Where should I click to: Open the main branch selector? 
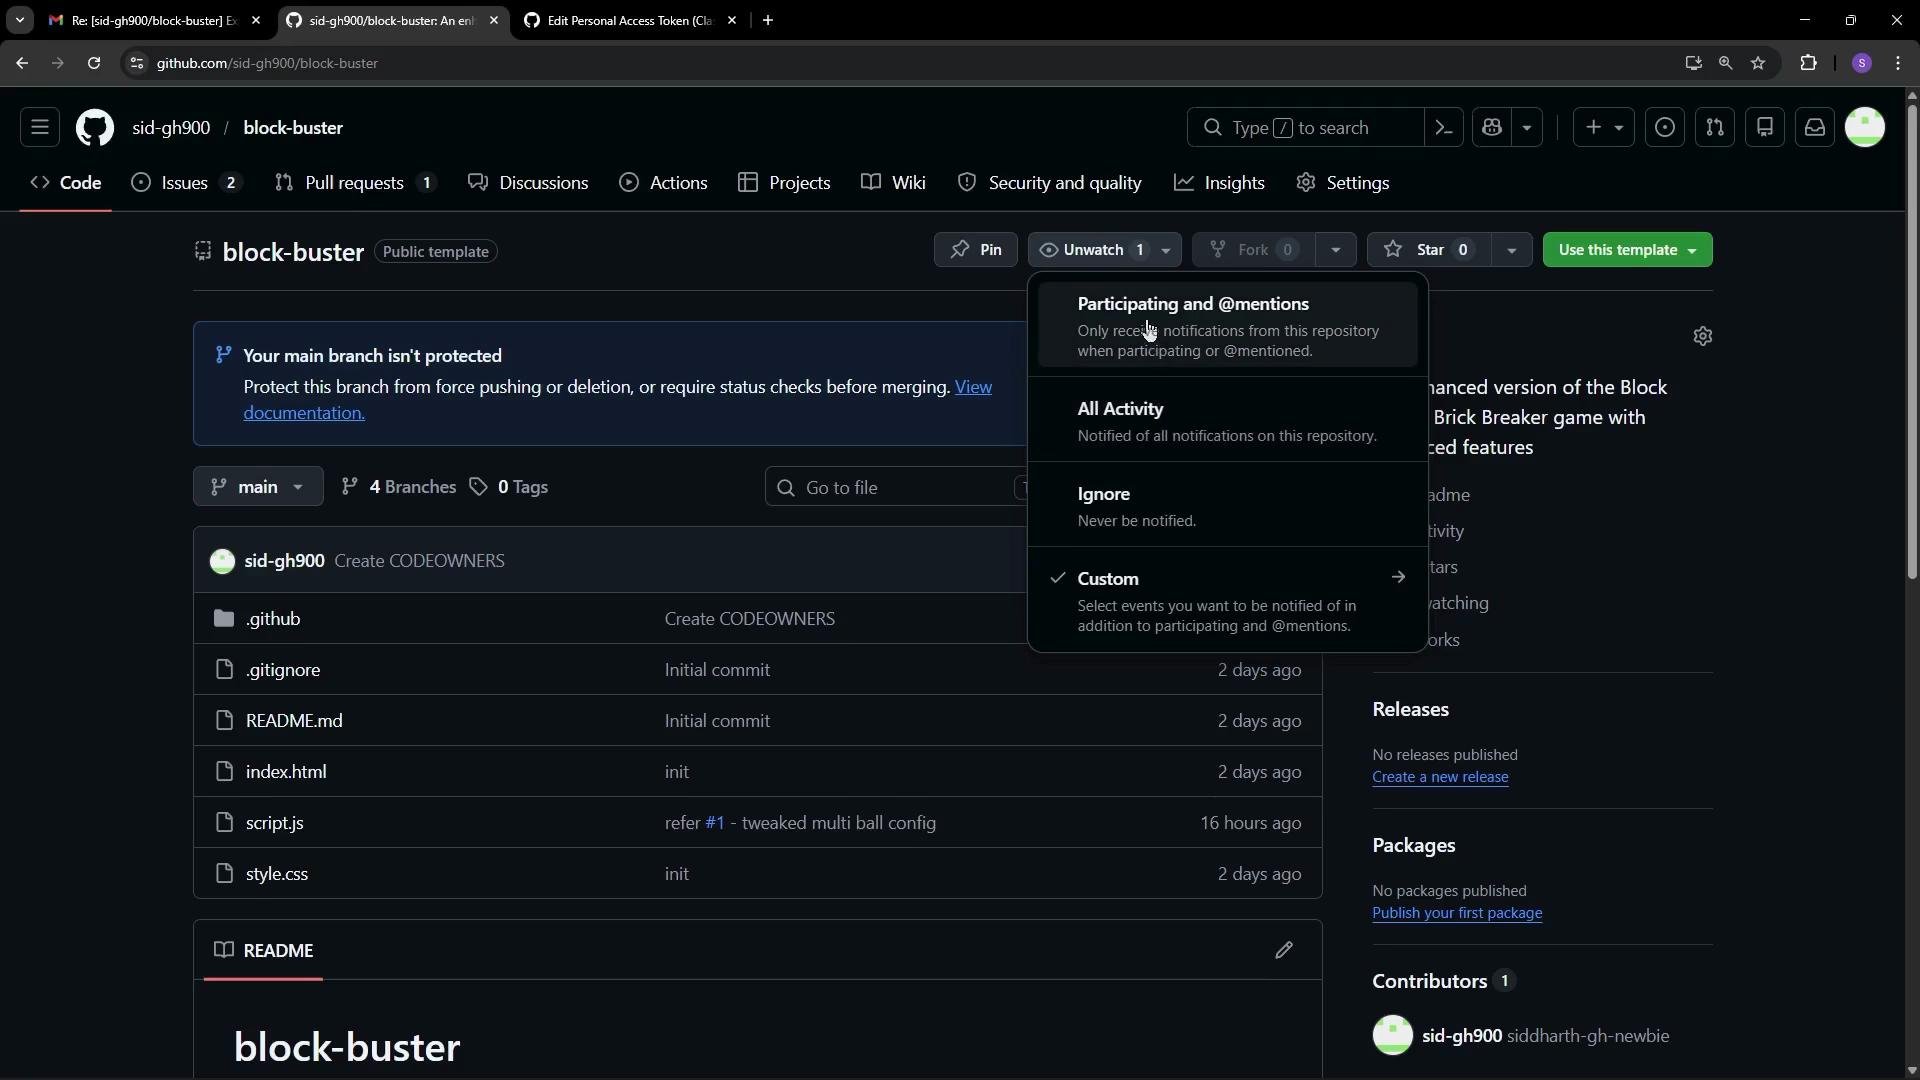click(258, 487)
